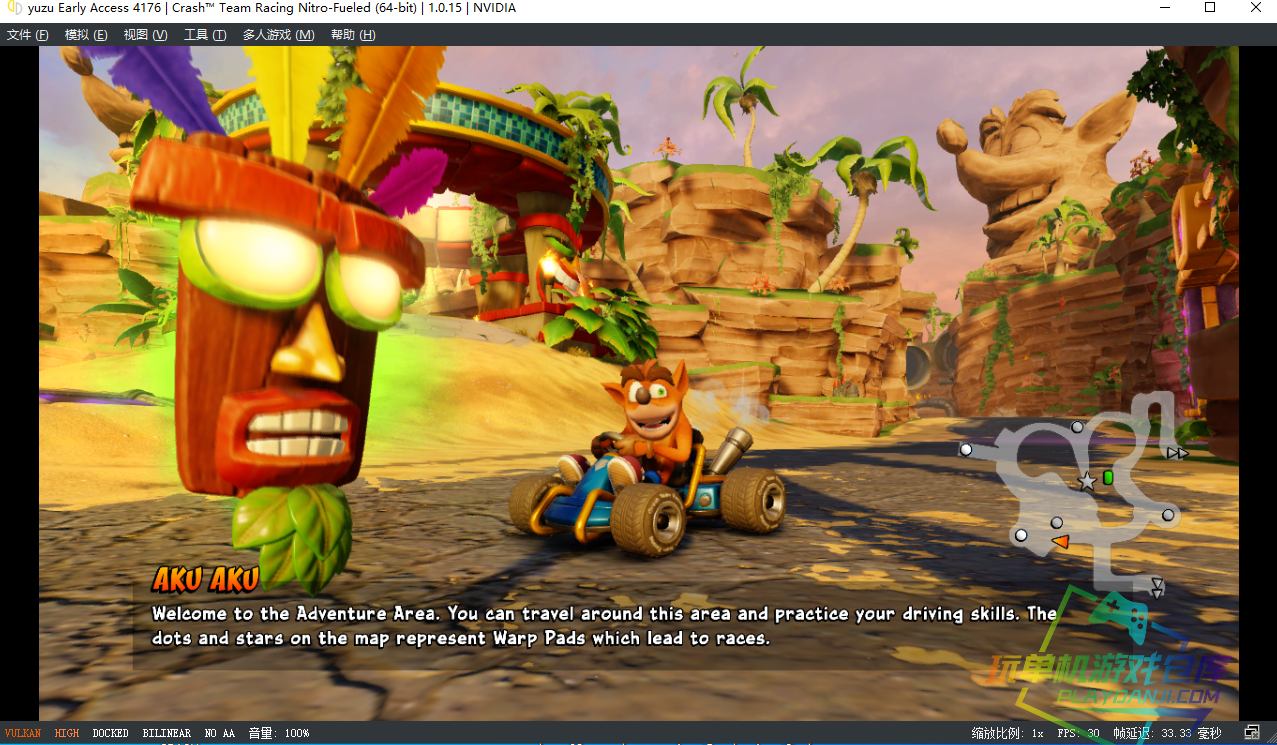
Task: Click the yuzu application icon in title bar
Action: (x=15, y=8)
